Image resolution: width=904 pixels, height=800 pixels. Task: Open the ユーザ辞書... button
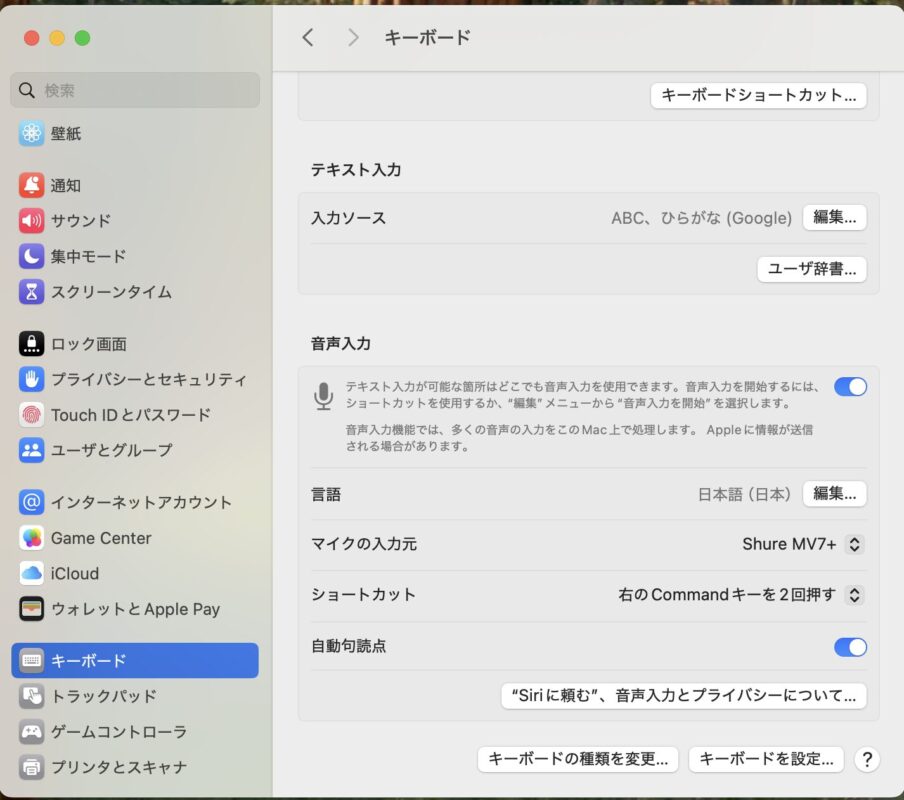(811, 269)
